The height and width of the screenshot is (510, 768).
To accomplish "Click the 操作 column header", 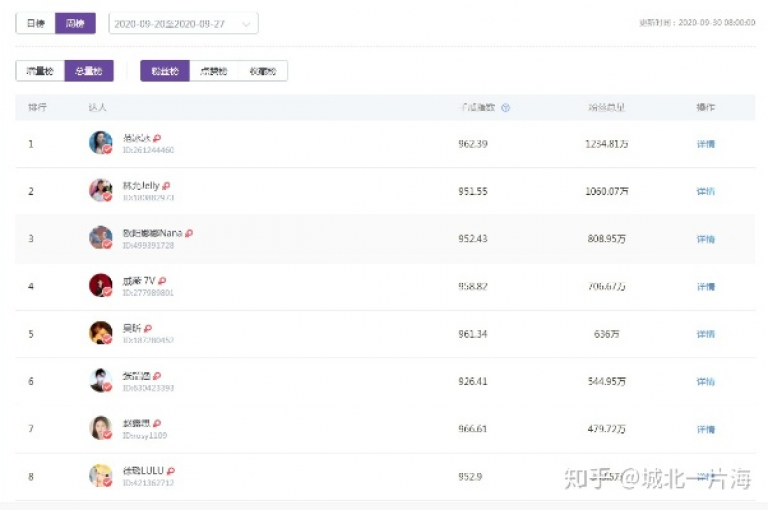I will tap(706, 107).
